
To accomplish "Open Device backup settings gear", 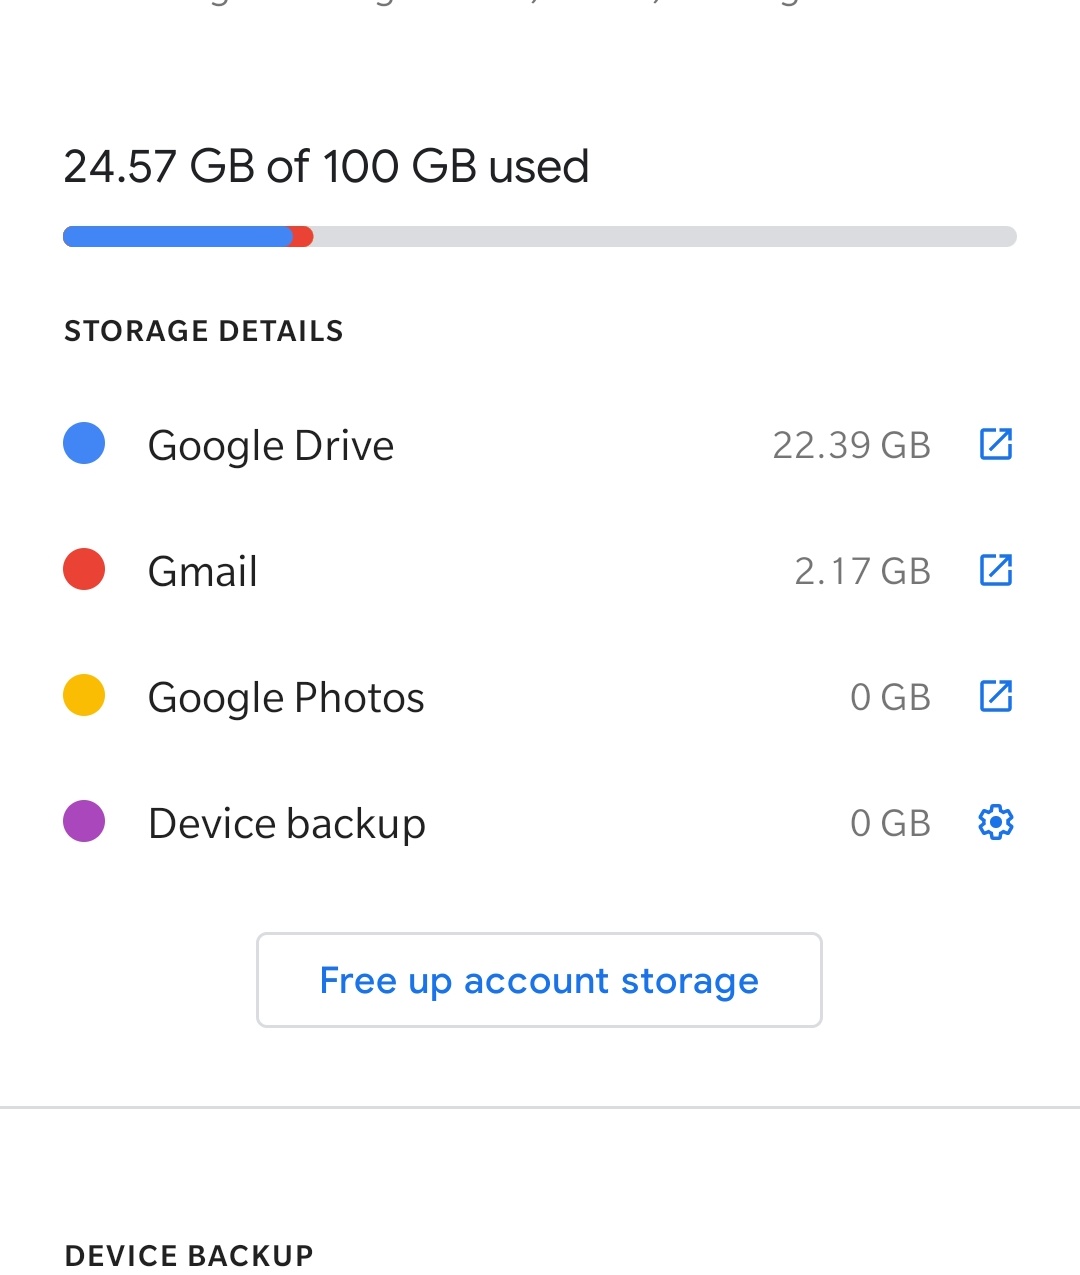I will 996,822.
